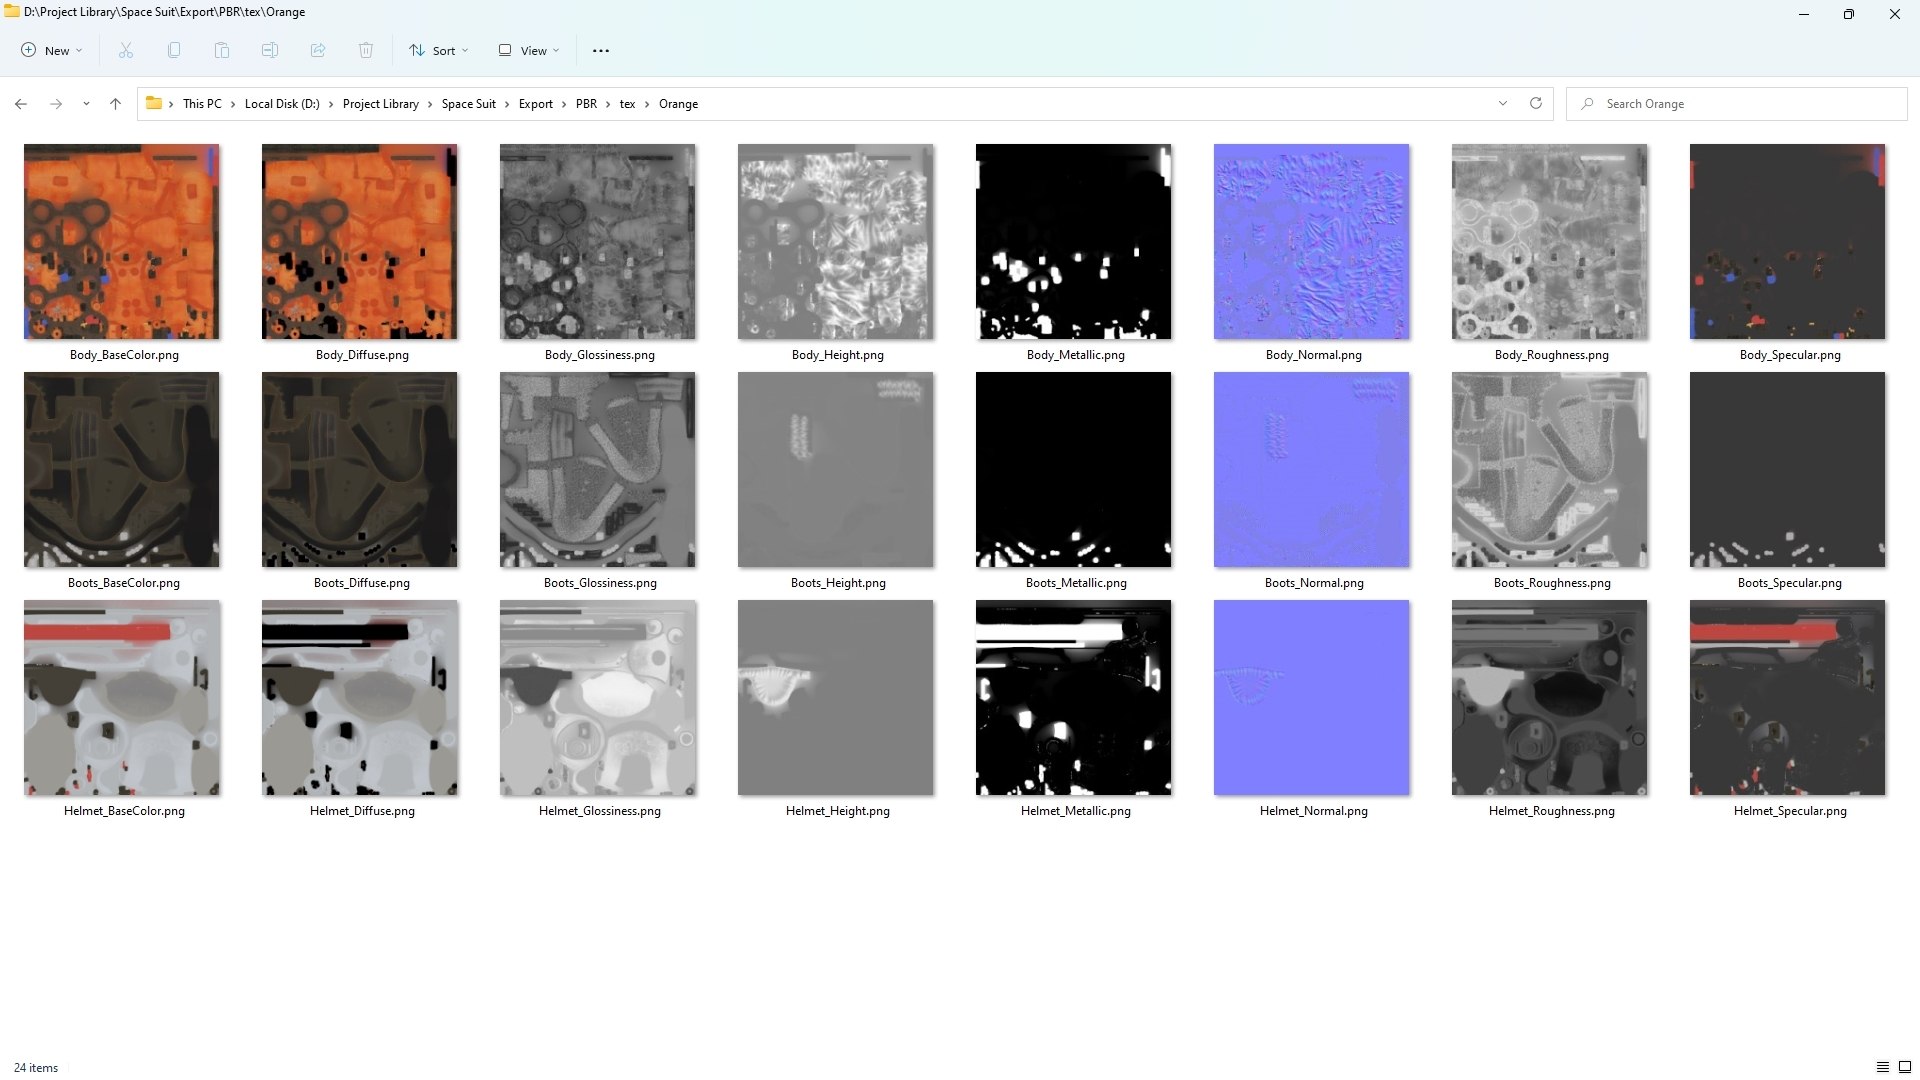1920x1080 pixels.
Task: Click the Paste icon in toolbar
Action: click(x=222, y=50)
